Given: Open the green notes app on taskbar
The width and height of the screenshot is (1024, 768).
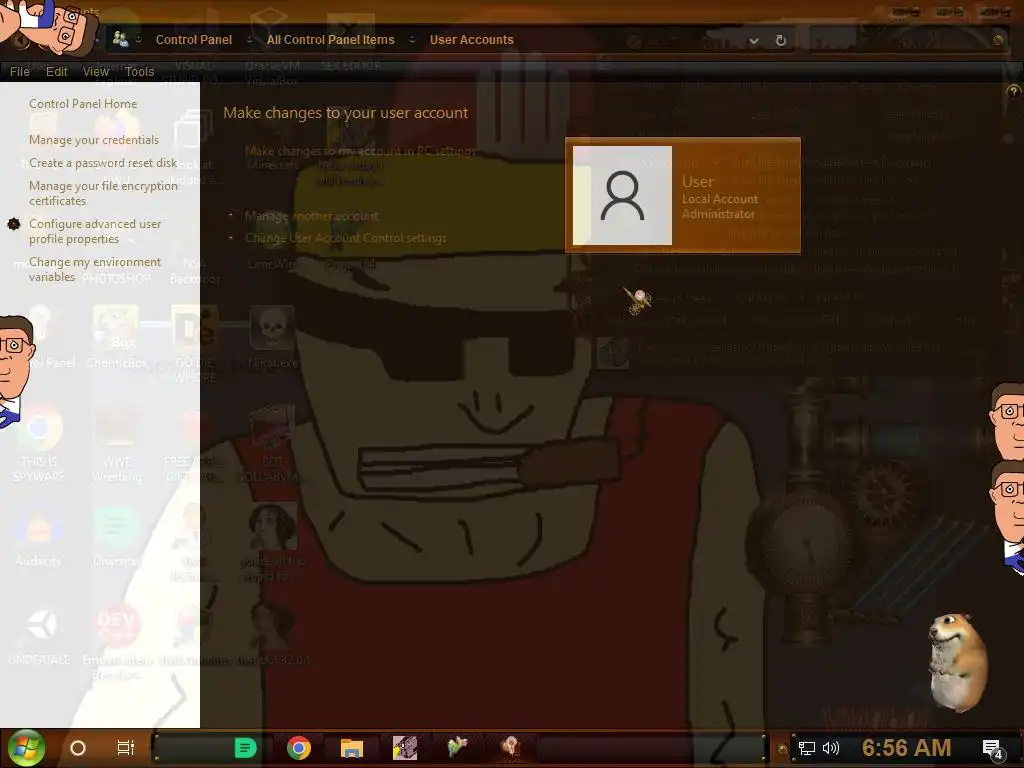Looking at the screenshot, I should pos(246,748).
